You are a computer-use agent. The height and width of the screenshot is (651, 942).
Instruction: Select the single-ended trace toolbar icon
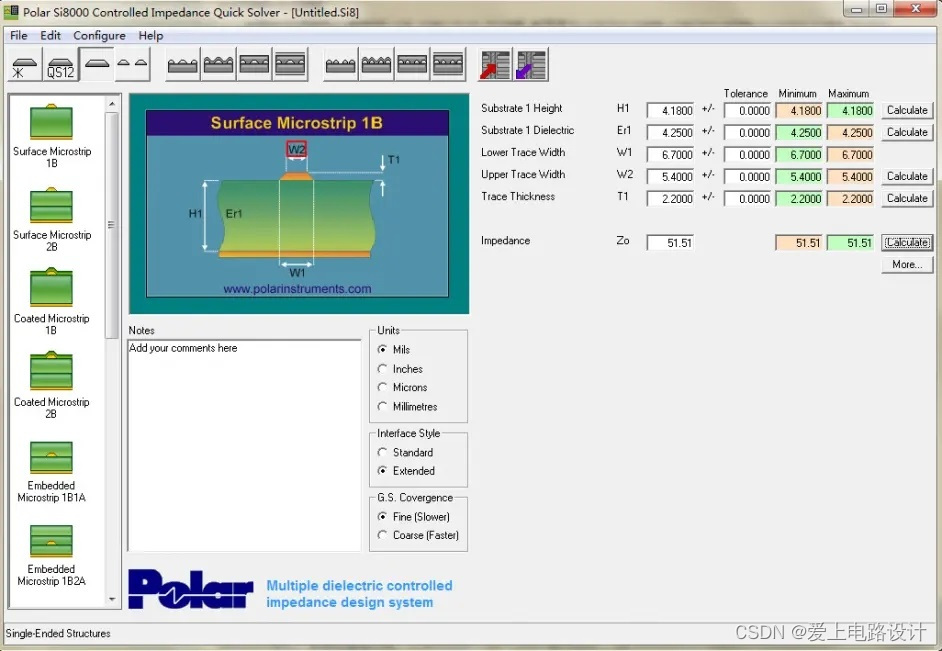tap(97, 65)
